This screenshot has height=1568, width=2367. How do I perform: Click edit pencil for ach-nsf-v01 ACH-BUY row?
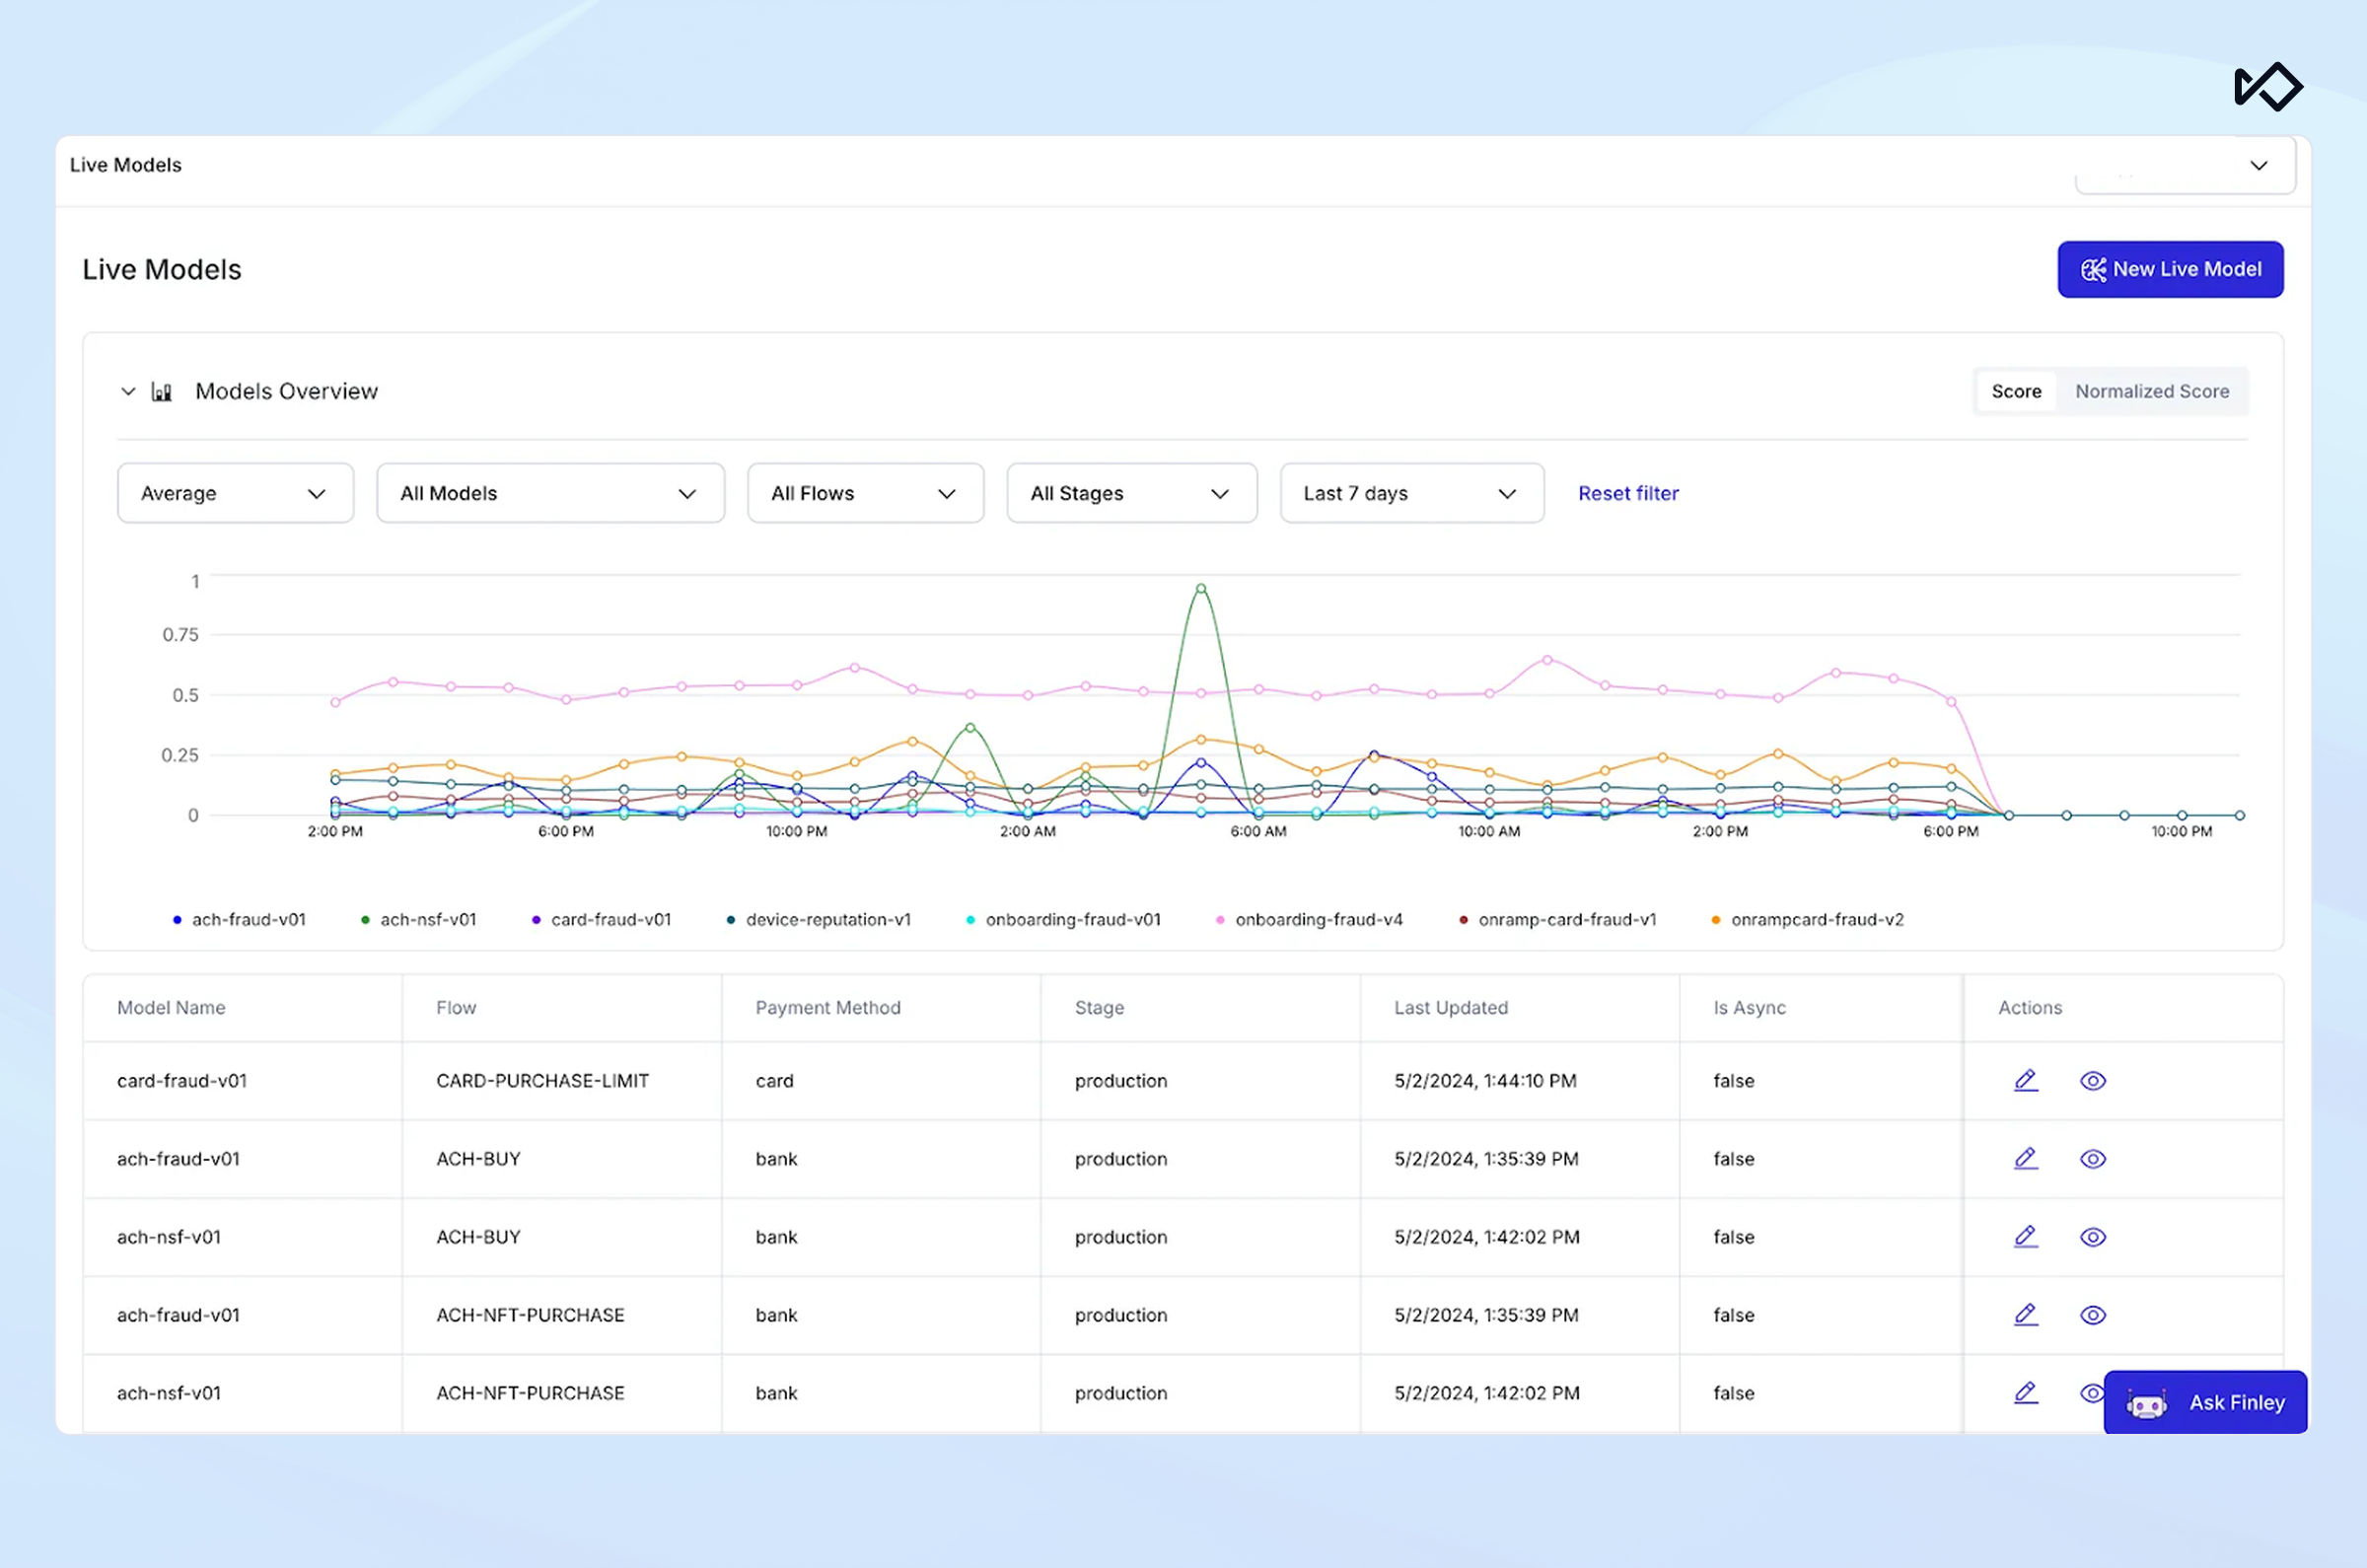pos(2025,1236)
